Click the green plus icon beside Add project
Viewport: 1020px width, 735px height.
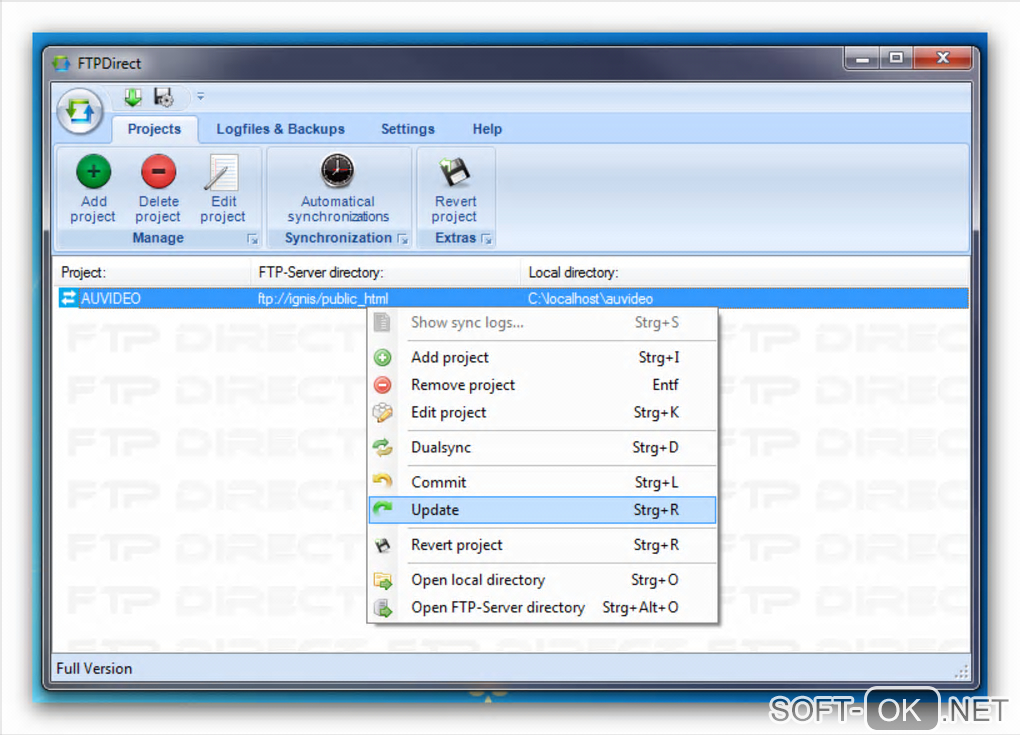point(382,357)
